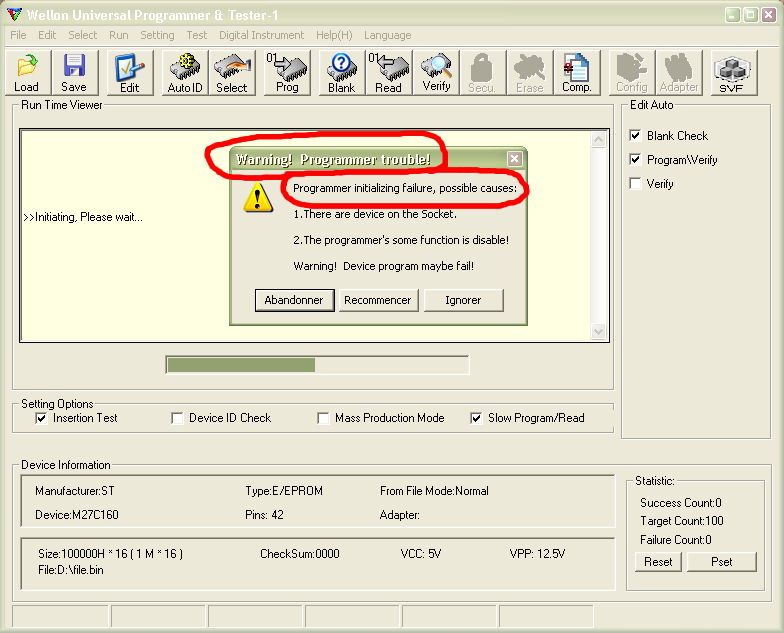Screen dimensions: 784x633
Task: Click the 'Type:E/EPROM' text
Action: (284, 490)
